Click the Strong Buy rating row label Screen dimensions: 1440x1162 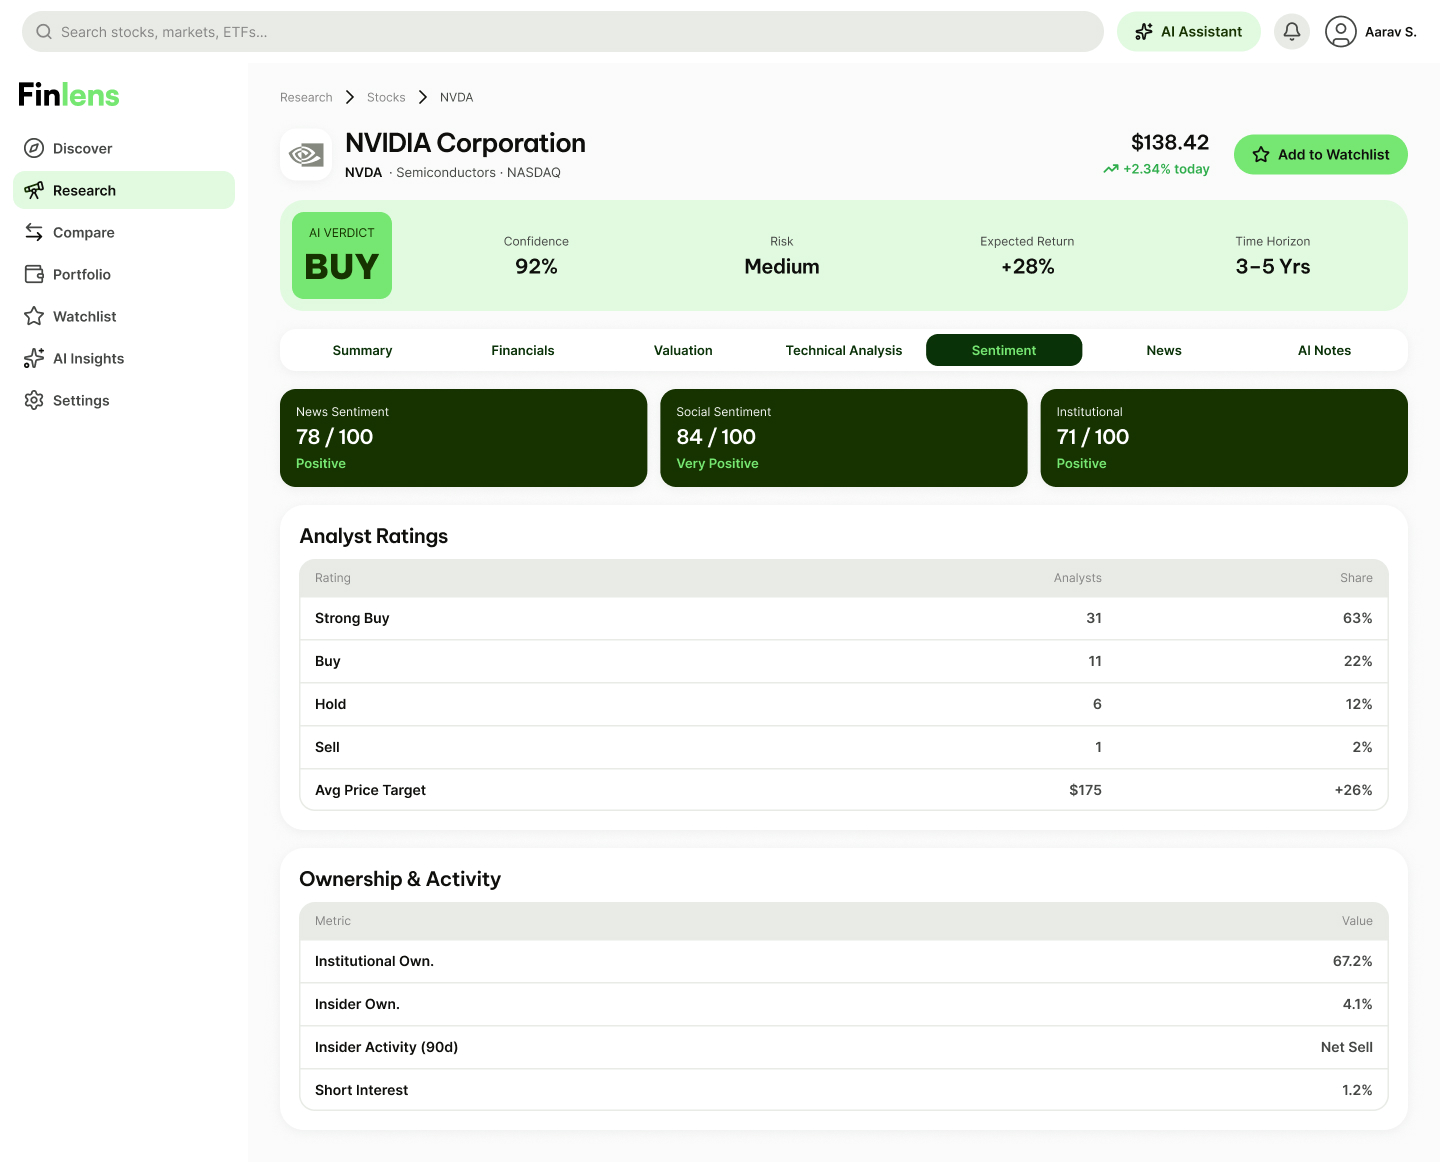pos(352,618)
